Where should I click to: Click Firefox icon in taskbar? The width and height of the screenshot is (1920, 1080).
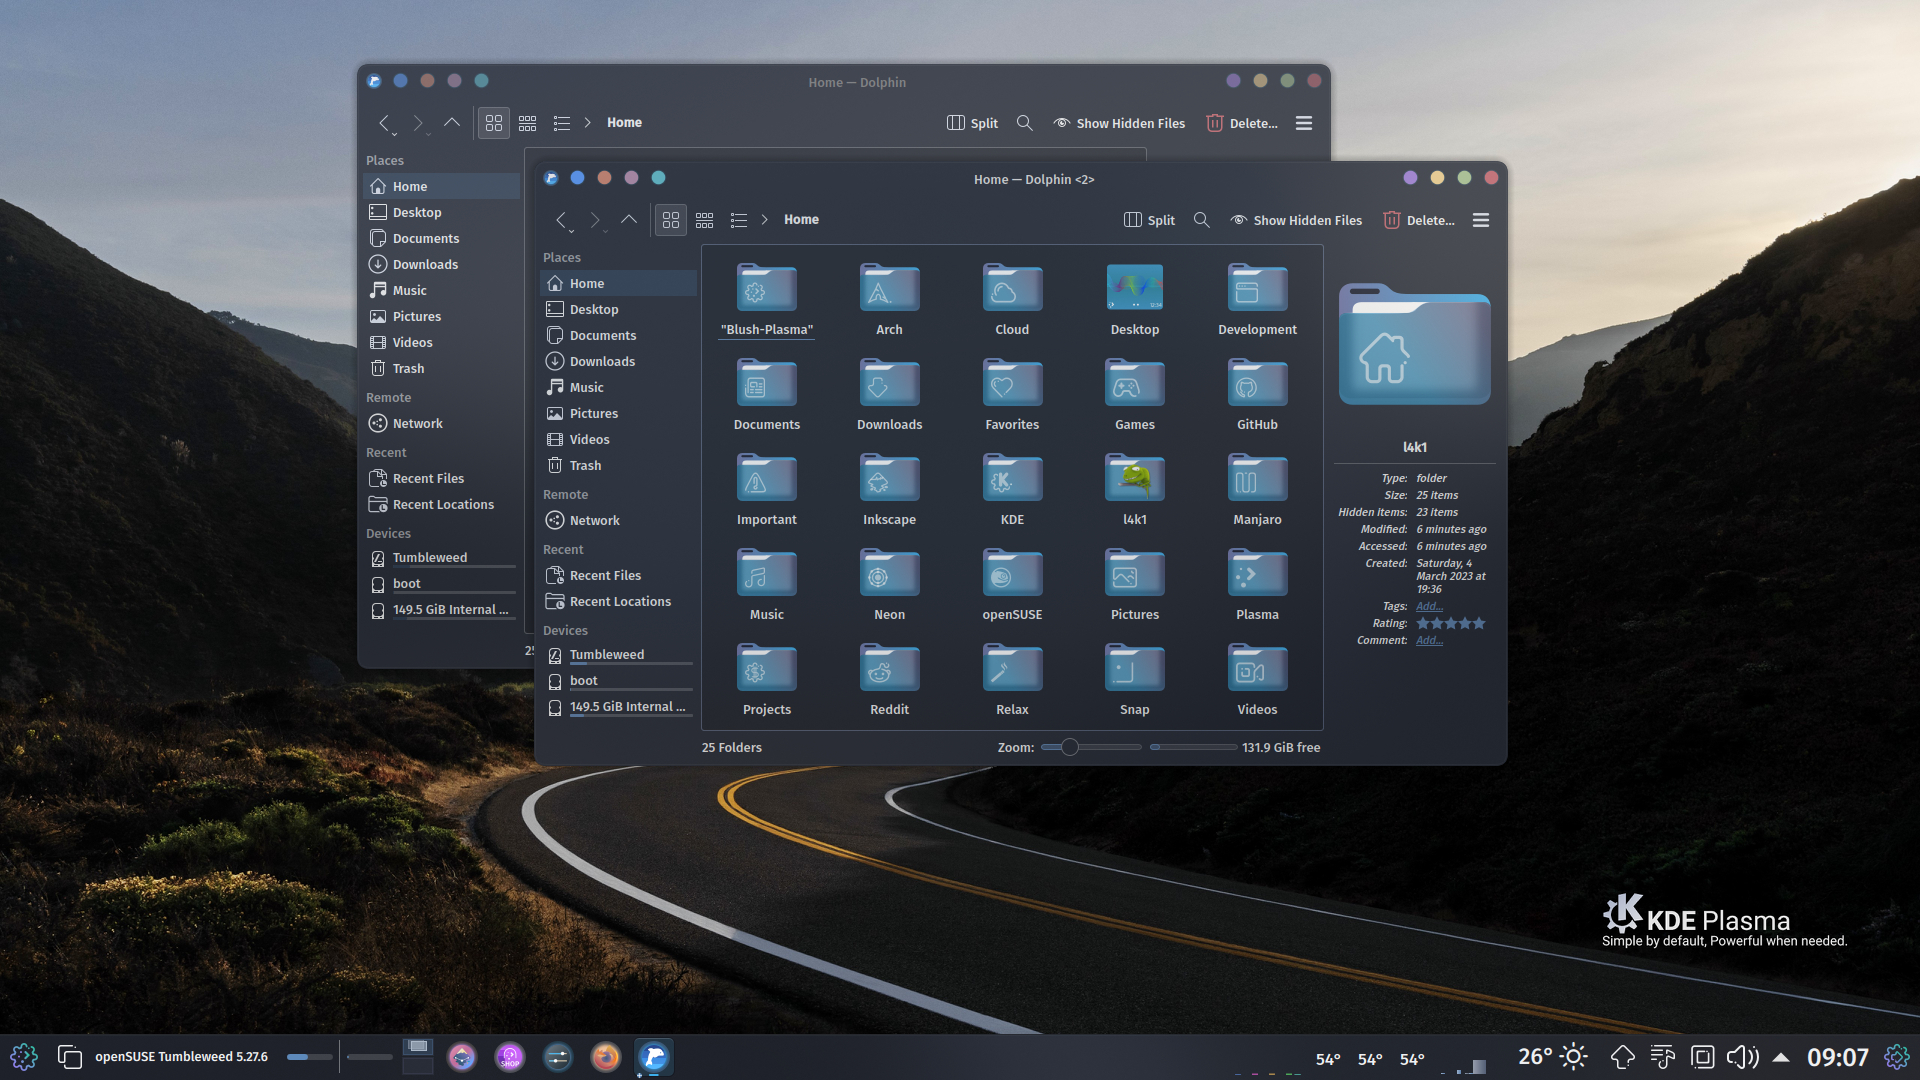(x=605, y=1057)
